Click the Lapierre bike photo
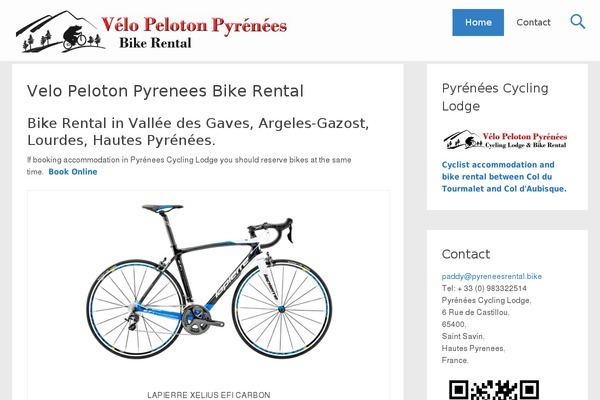Screen dimensions: 600x400 pyautogui.click(x=208, y=283)
